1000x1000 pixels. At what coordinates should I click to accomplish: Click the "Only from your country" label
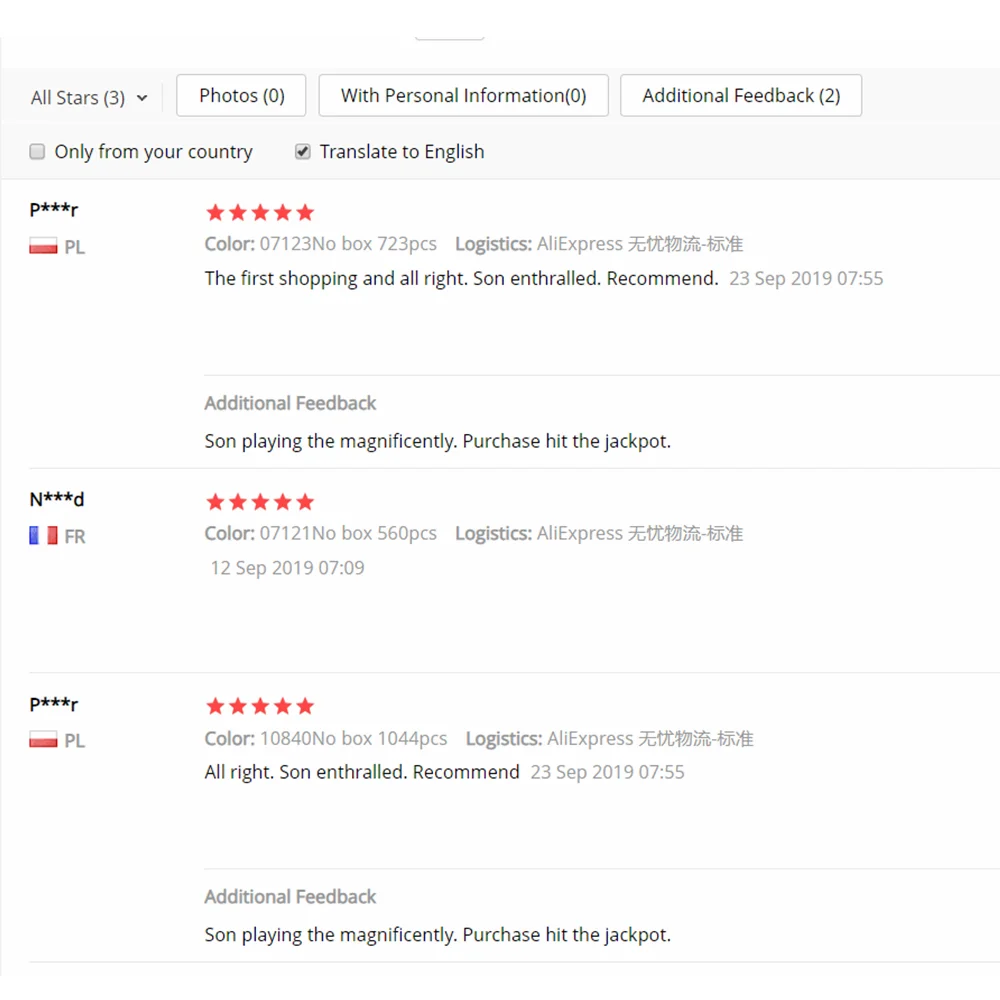[x=154, y=152]
